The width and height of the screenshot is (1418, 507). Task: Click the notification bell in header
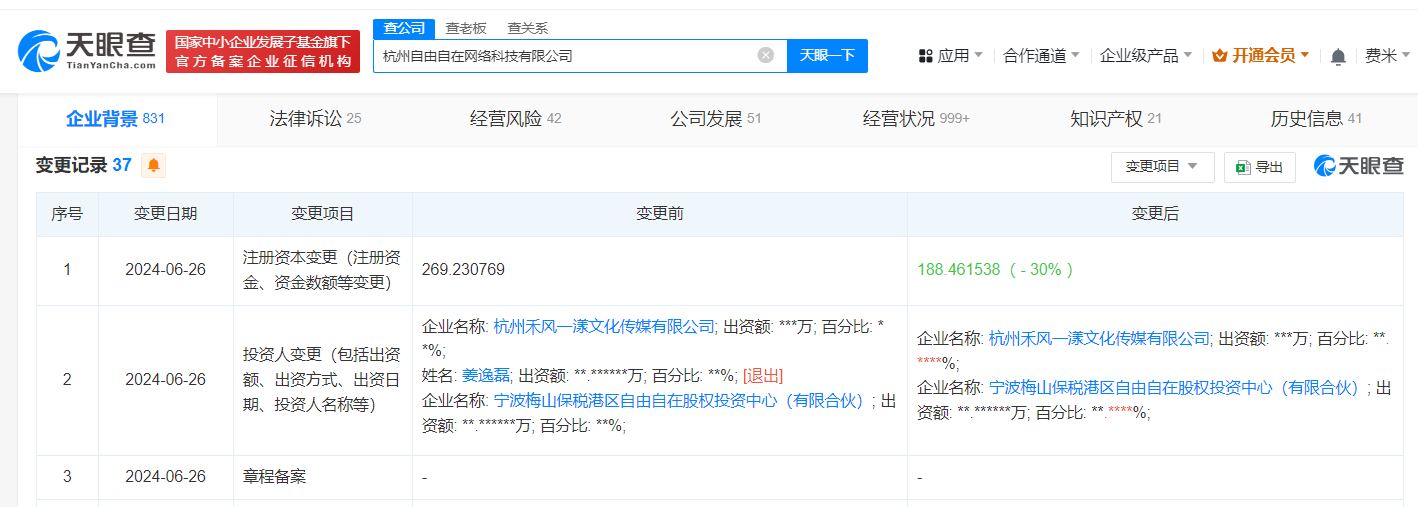click(x=1338, y=57)
